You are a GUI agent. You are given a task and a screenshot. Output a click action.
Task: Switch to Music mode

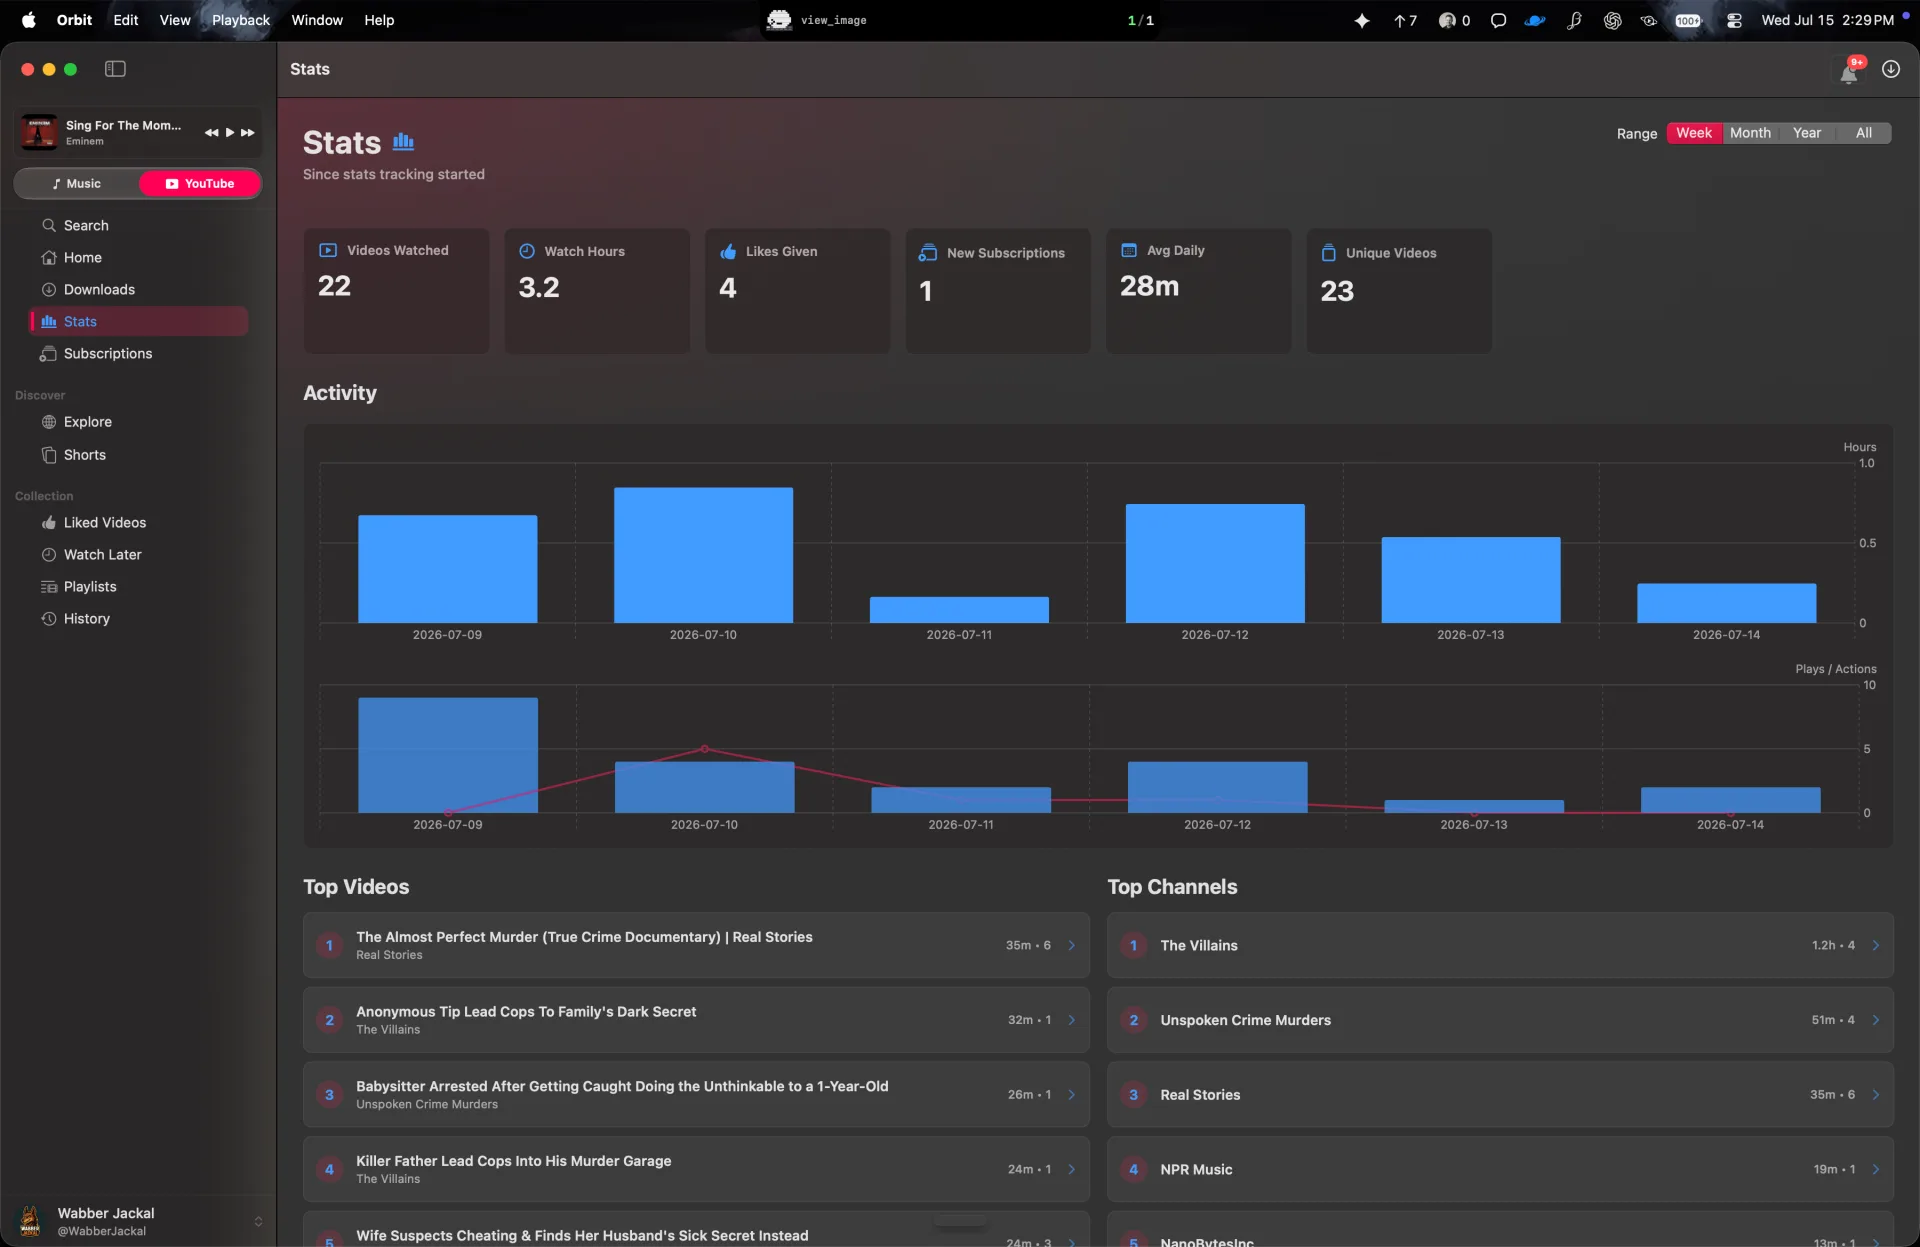pyautogui.click(x=77, y=184)
